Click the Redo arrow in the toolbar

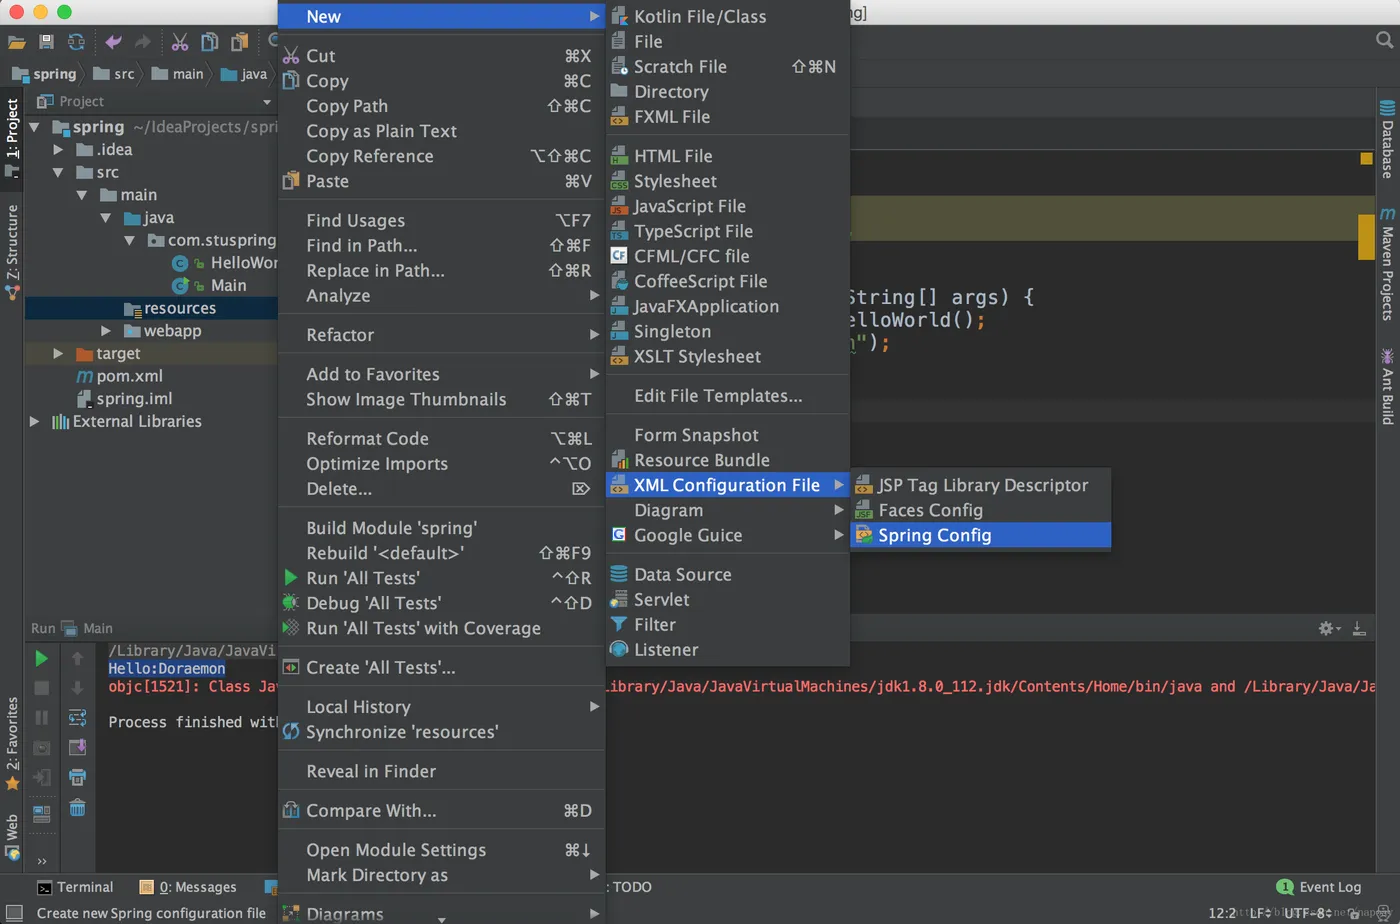(142, 42)
